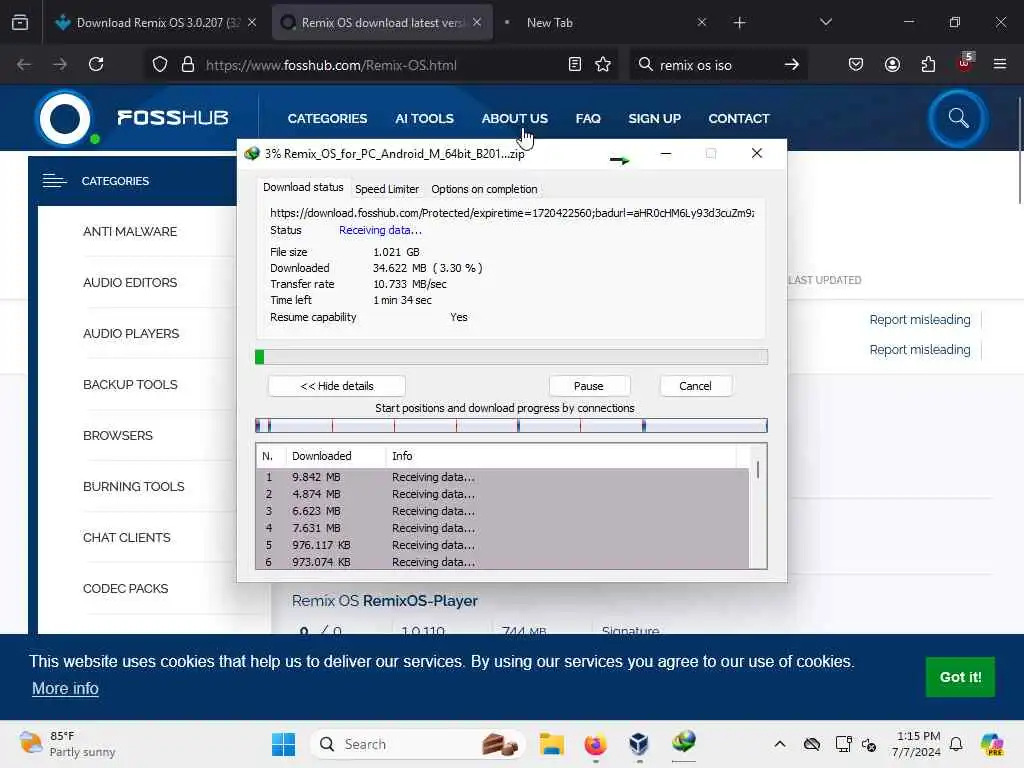List all tabs dropdown arrow
Screen dimensions: 1024x768
pyautogui.click(x=826, y=22)
